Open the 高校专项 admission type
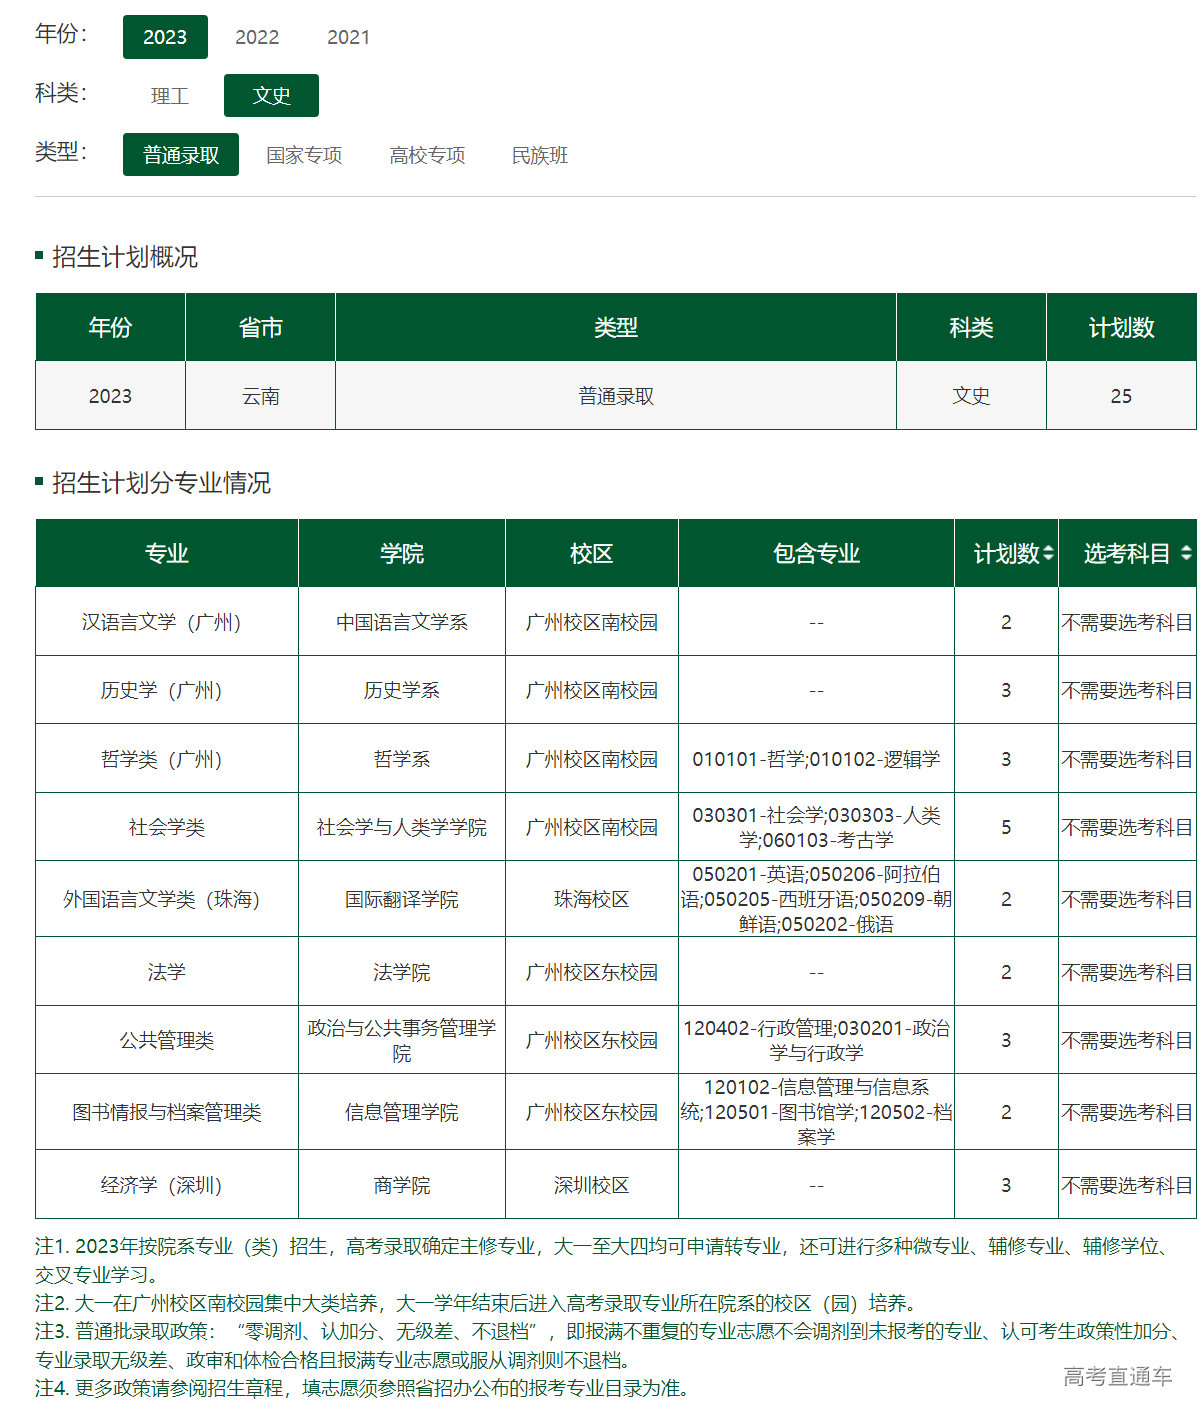This screenshot has height=1416, width=1201. (x=427, y=154)
